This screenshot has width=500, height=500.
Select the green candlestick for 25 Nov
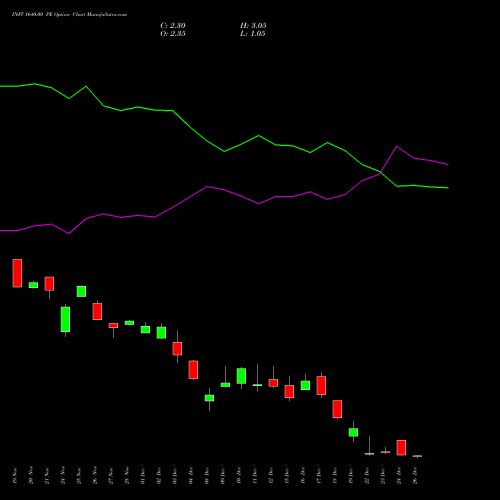pyautogui.click(x=81, y=291)
